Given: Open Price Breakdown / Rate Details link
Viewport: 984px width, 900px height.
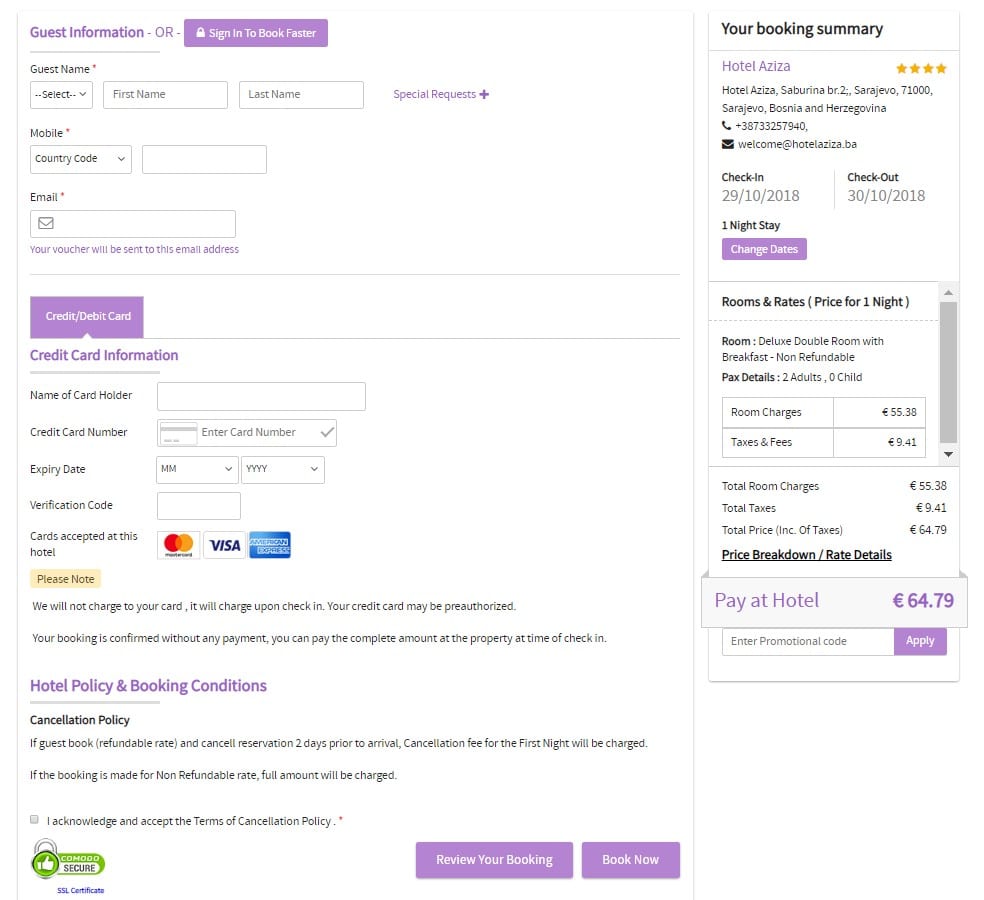Looking at the screenshot, I should (806, 555).
